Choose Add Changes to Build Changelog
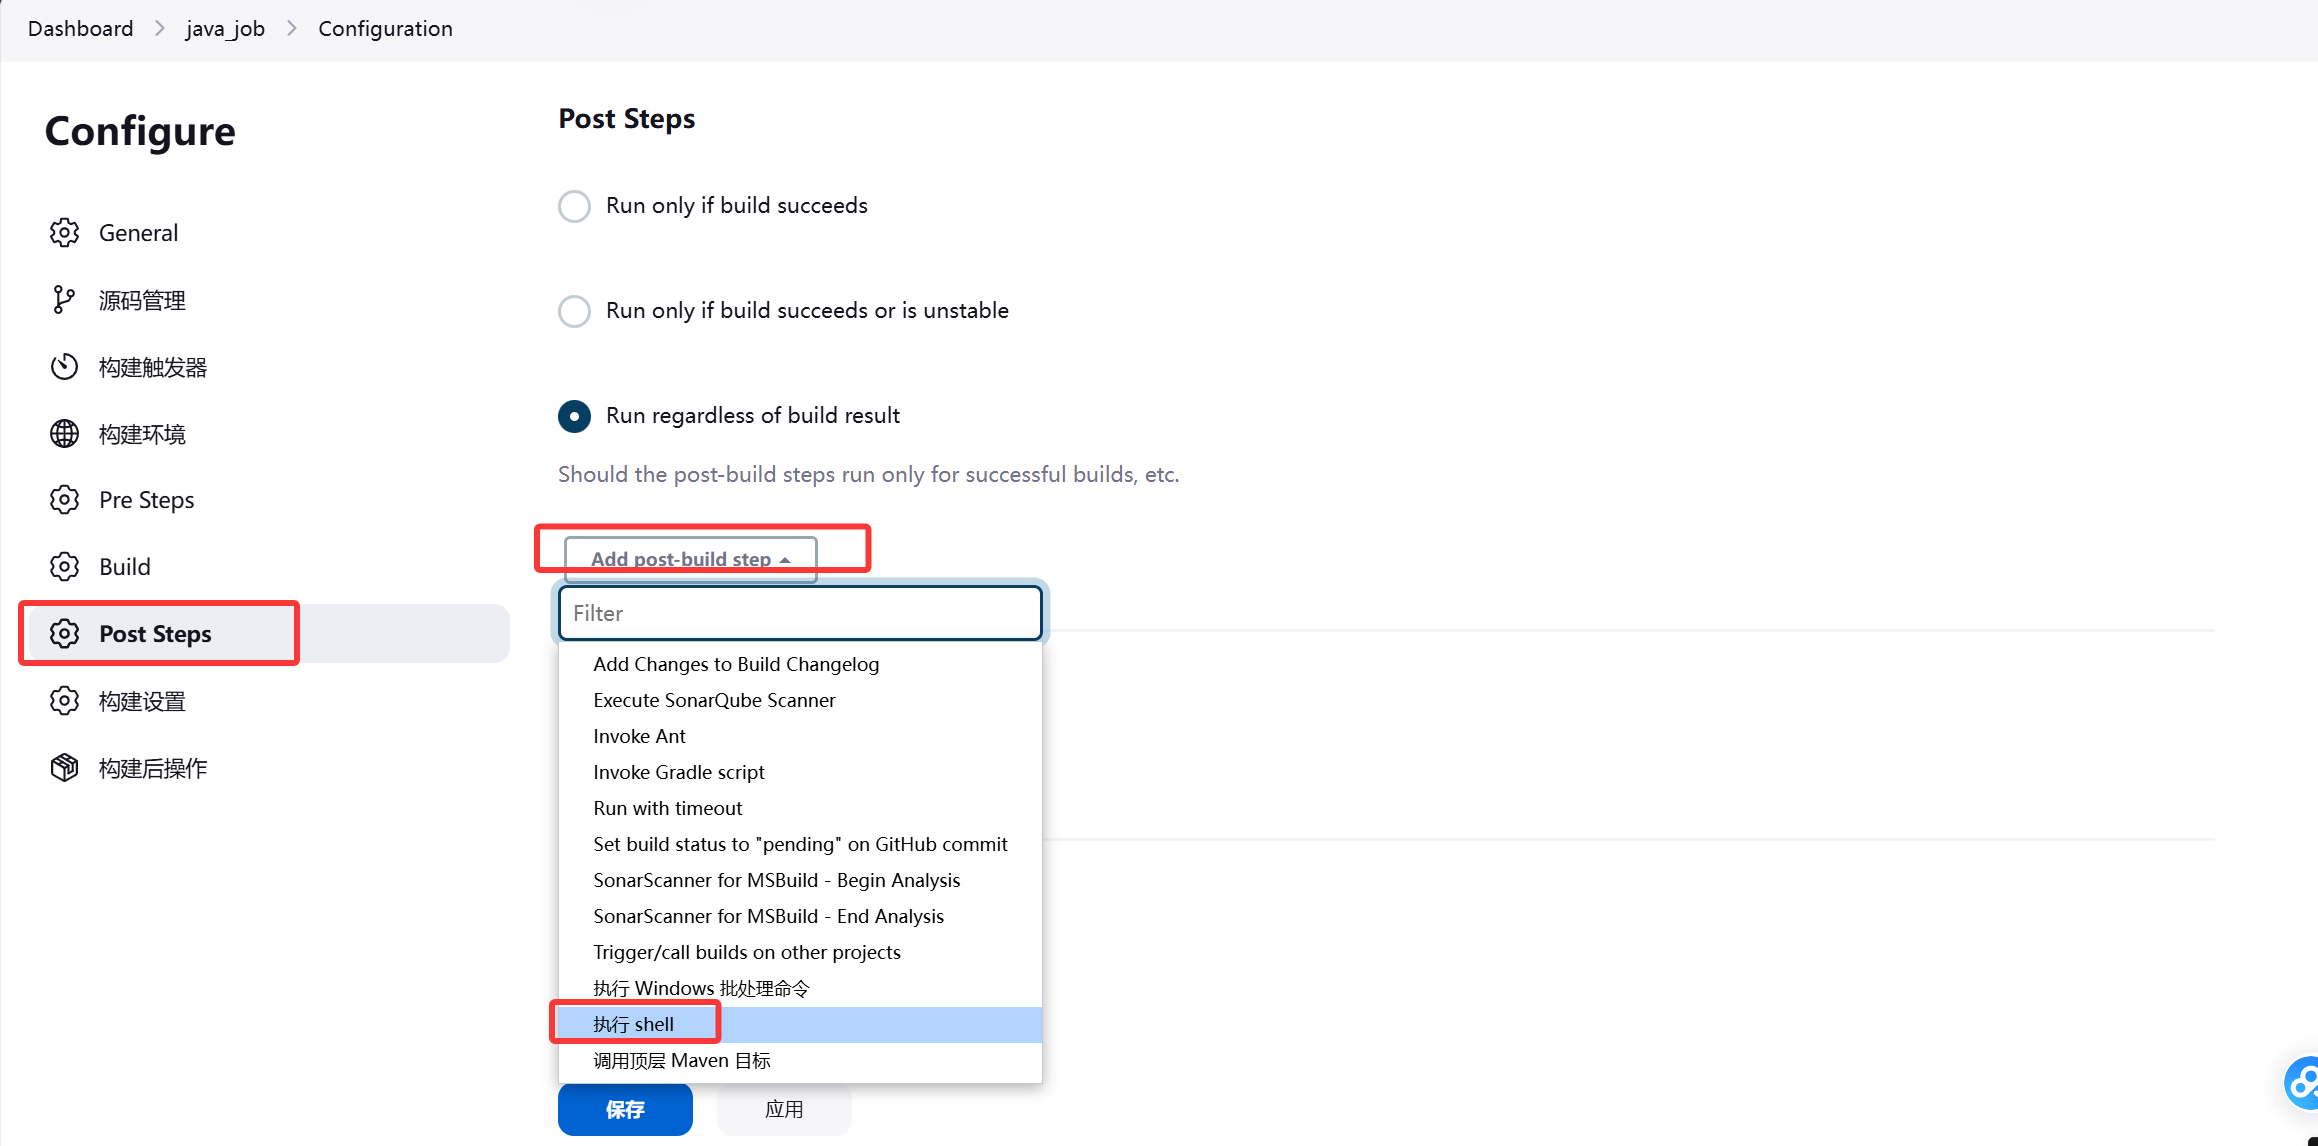 (800, 664)
